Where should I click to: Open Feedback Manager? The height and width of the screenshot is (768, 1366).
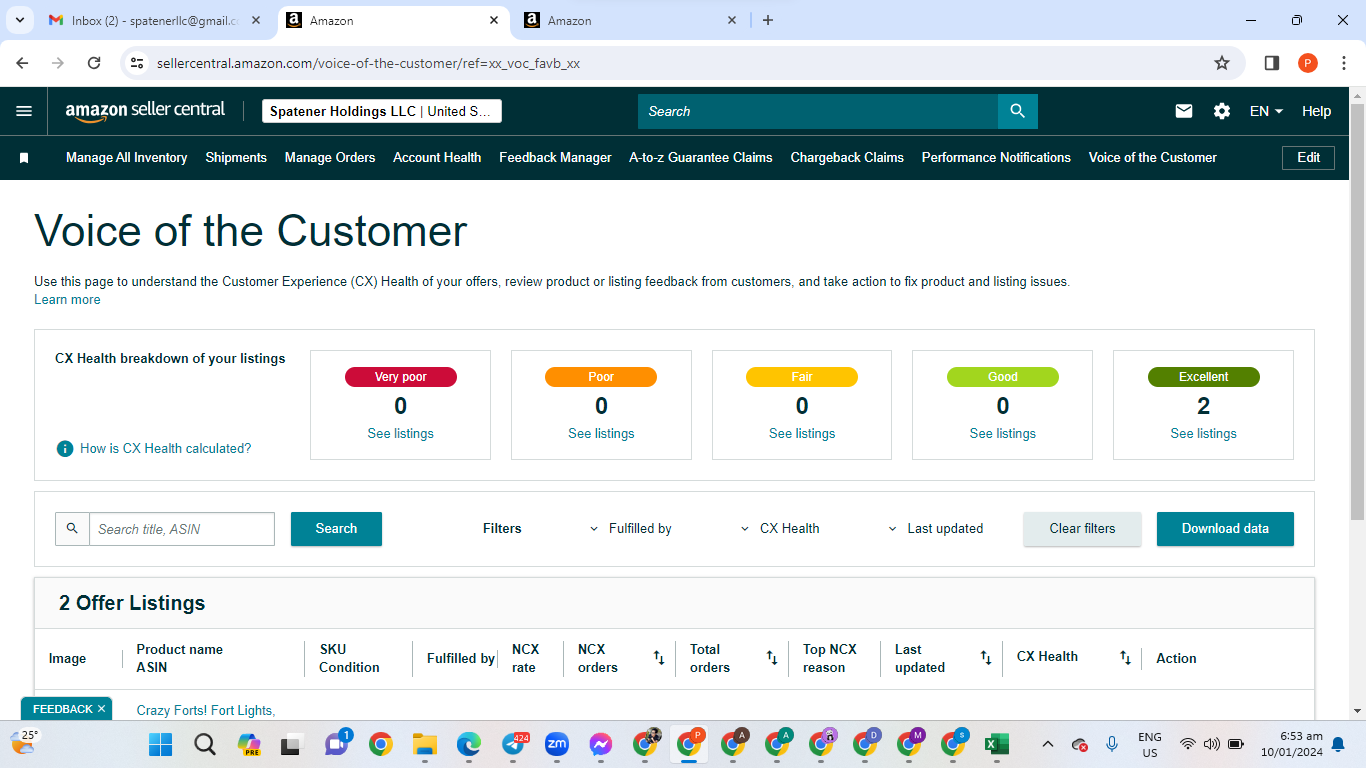555,158
